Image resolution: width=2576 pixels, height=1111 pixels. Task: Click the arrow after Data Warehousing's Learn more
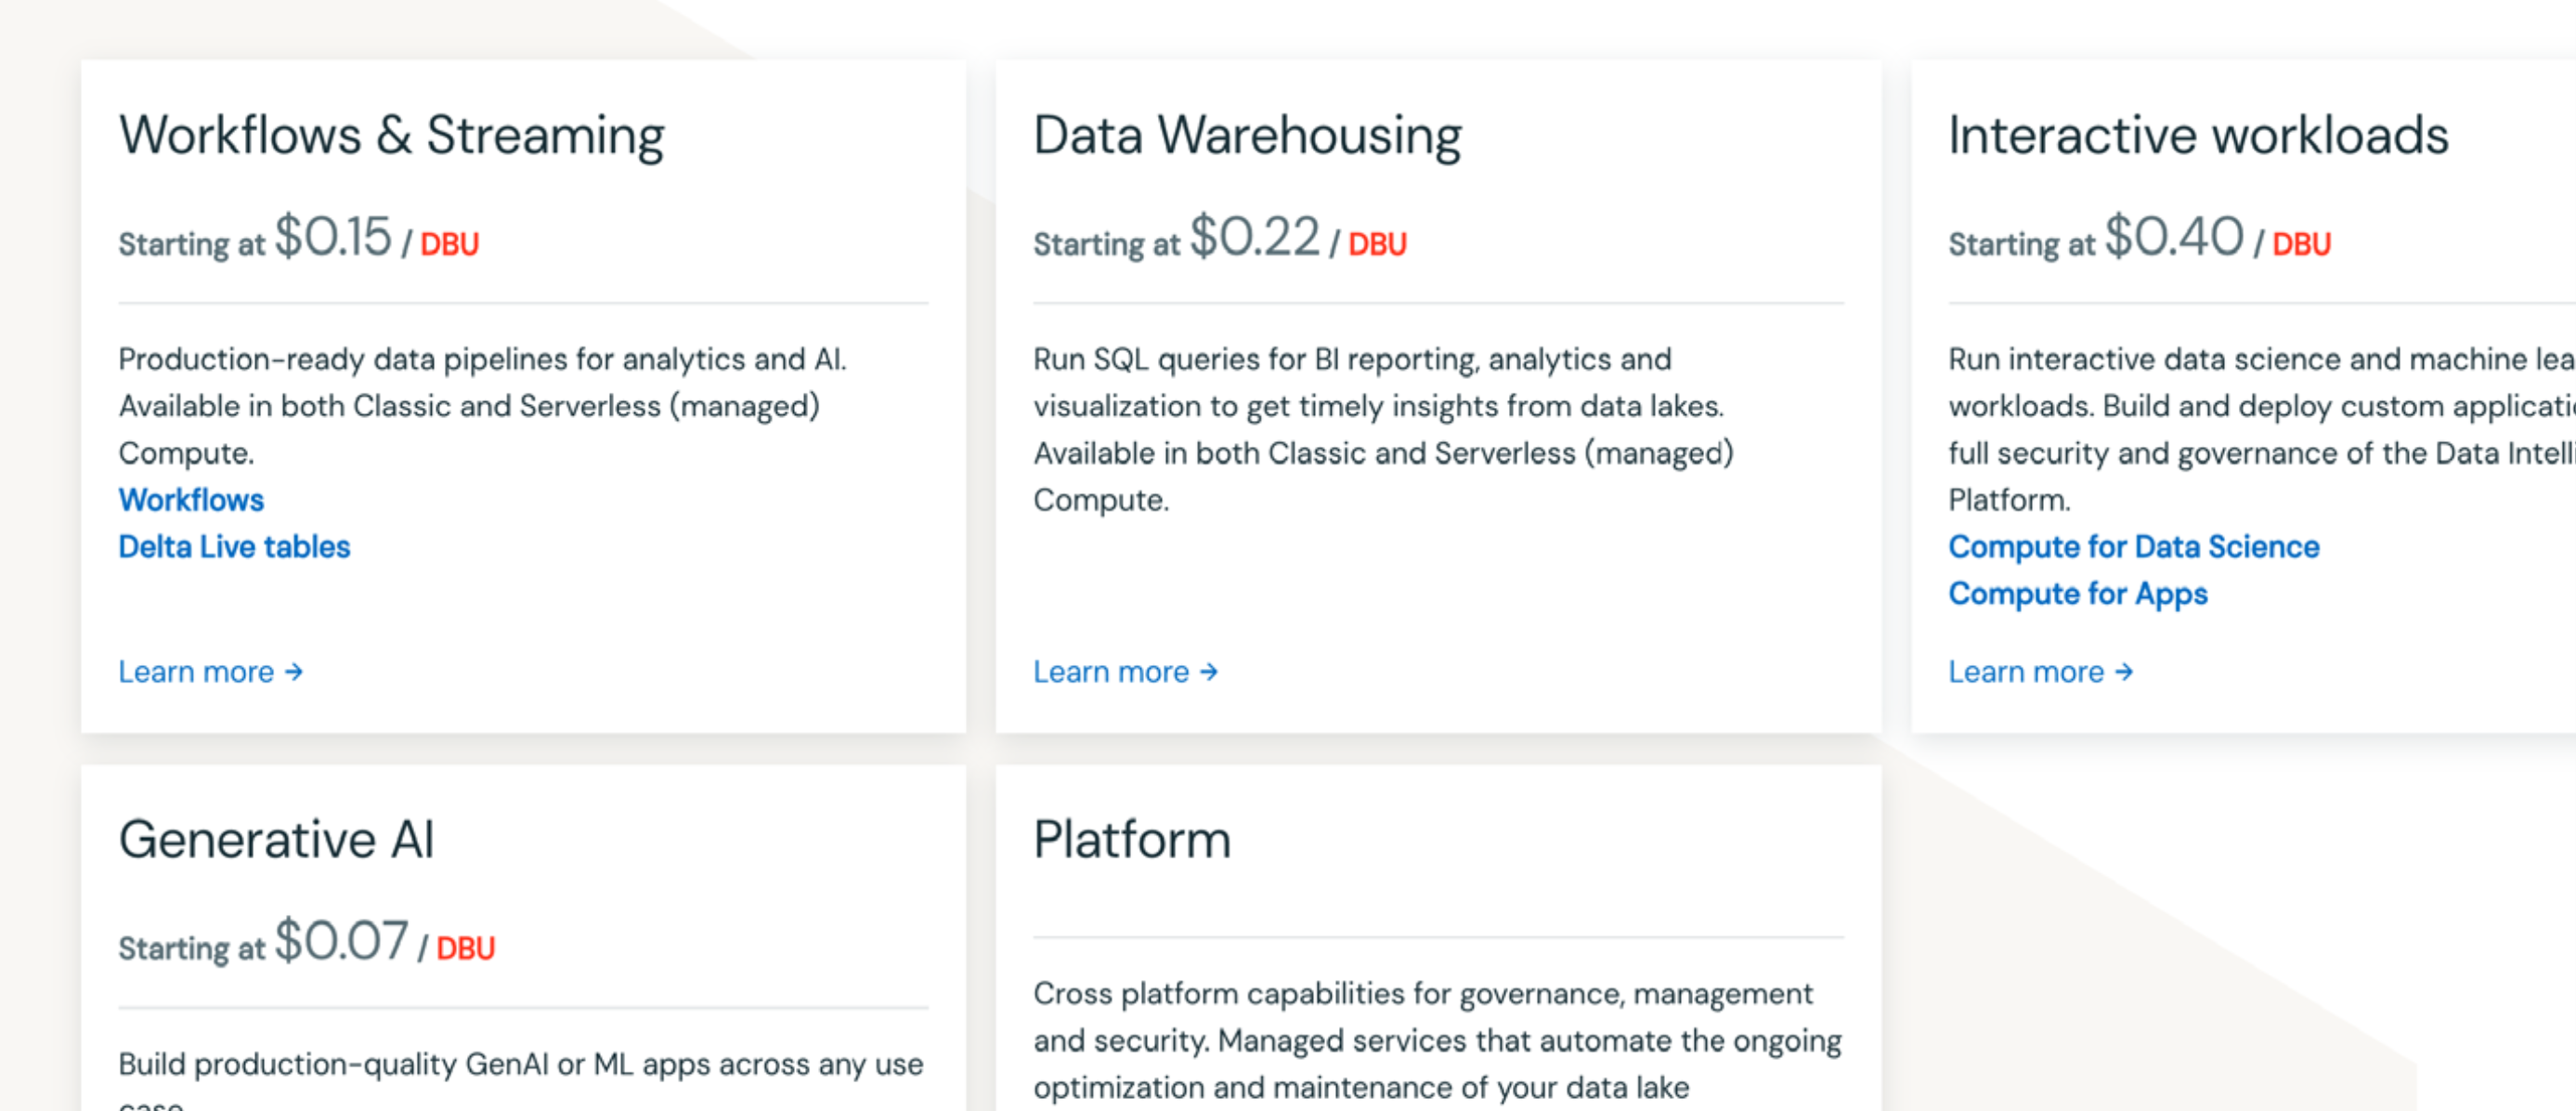tap(1209, 672)
